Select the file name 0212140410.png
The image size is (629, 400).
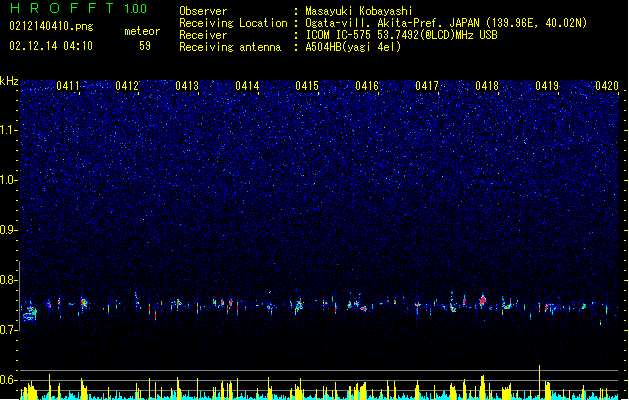[51, 27]
